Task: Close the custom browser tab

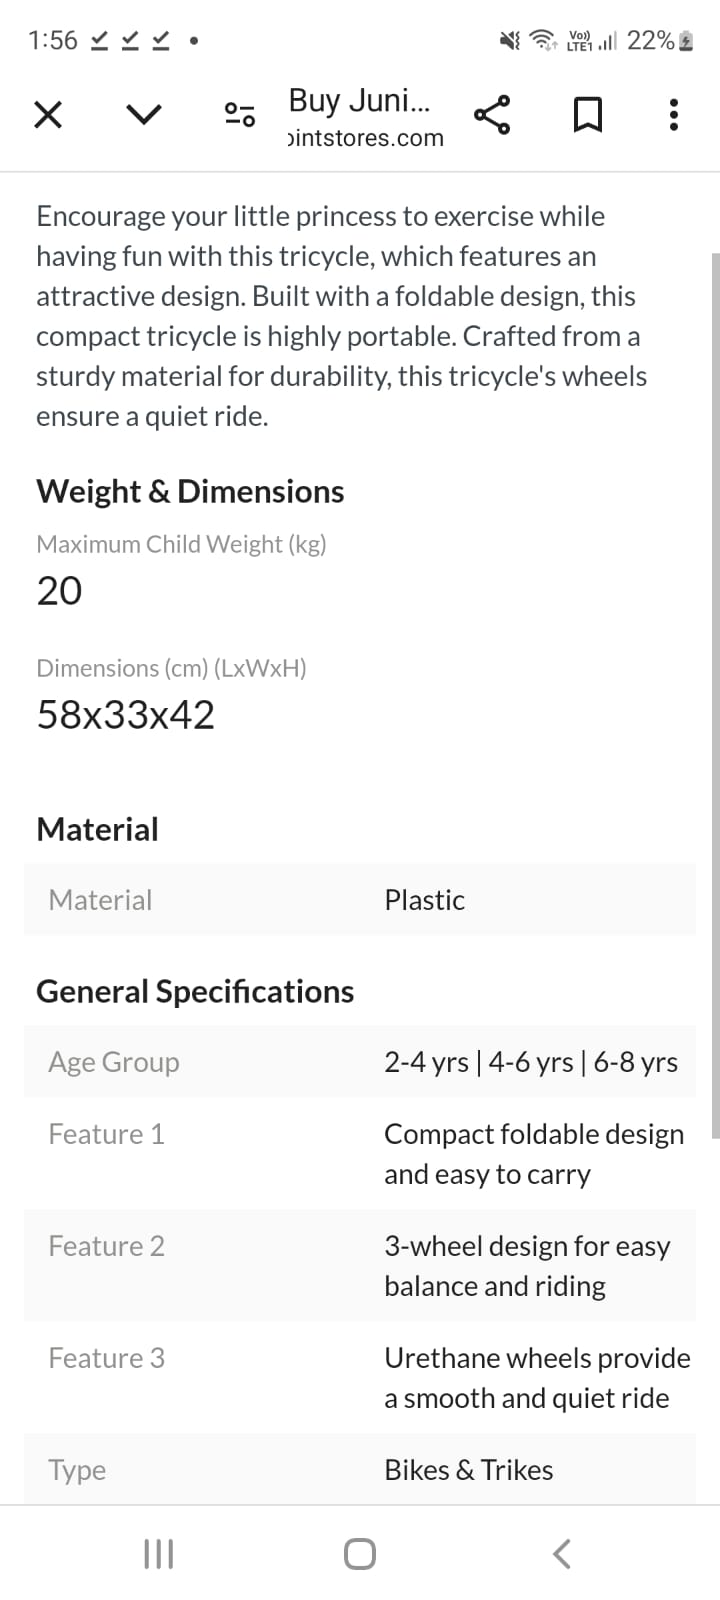Action: point(48,115)
